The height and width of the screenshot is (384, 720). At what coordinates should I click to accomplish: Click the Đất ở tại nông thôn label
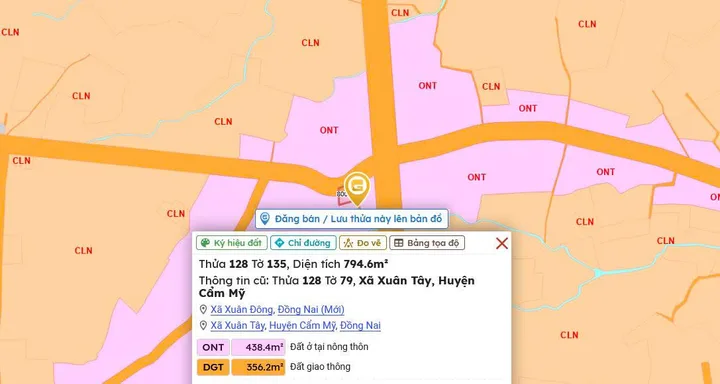click(x=329, y=347)
